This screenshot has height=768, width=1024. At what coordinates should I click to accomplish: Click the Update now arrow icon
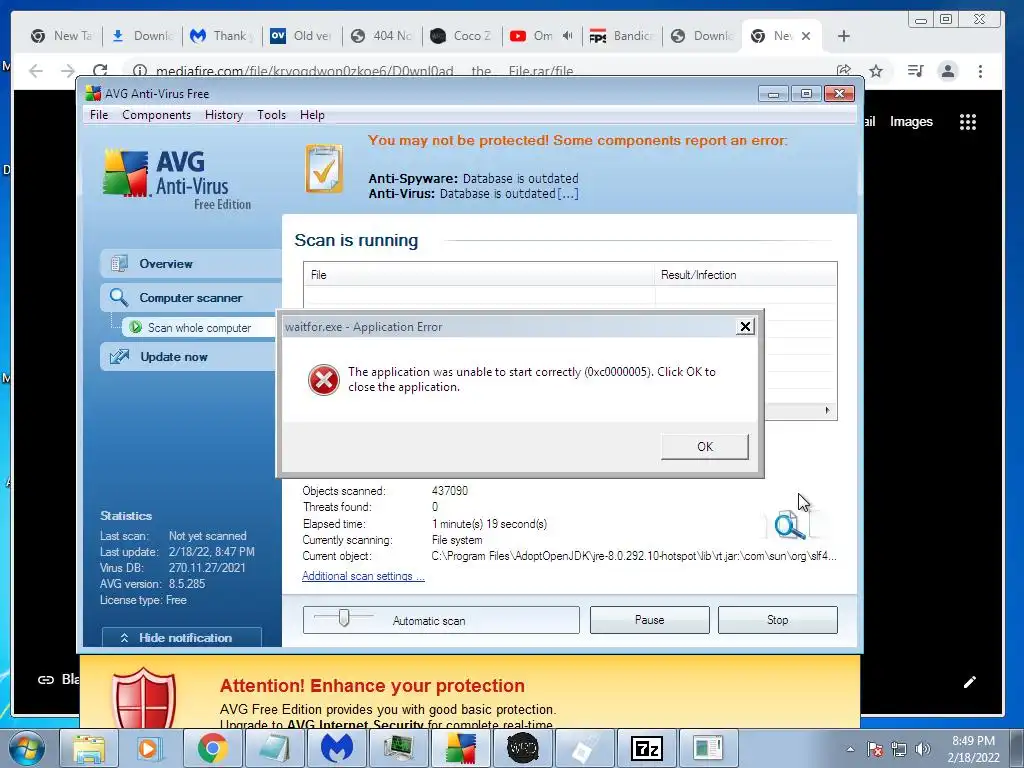[119, 357]
